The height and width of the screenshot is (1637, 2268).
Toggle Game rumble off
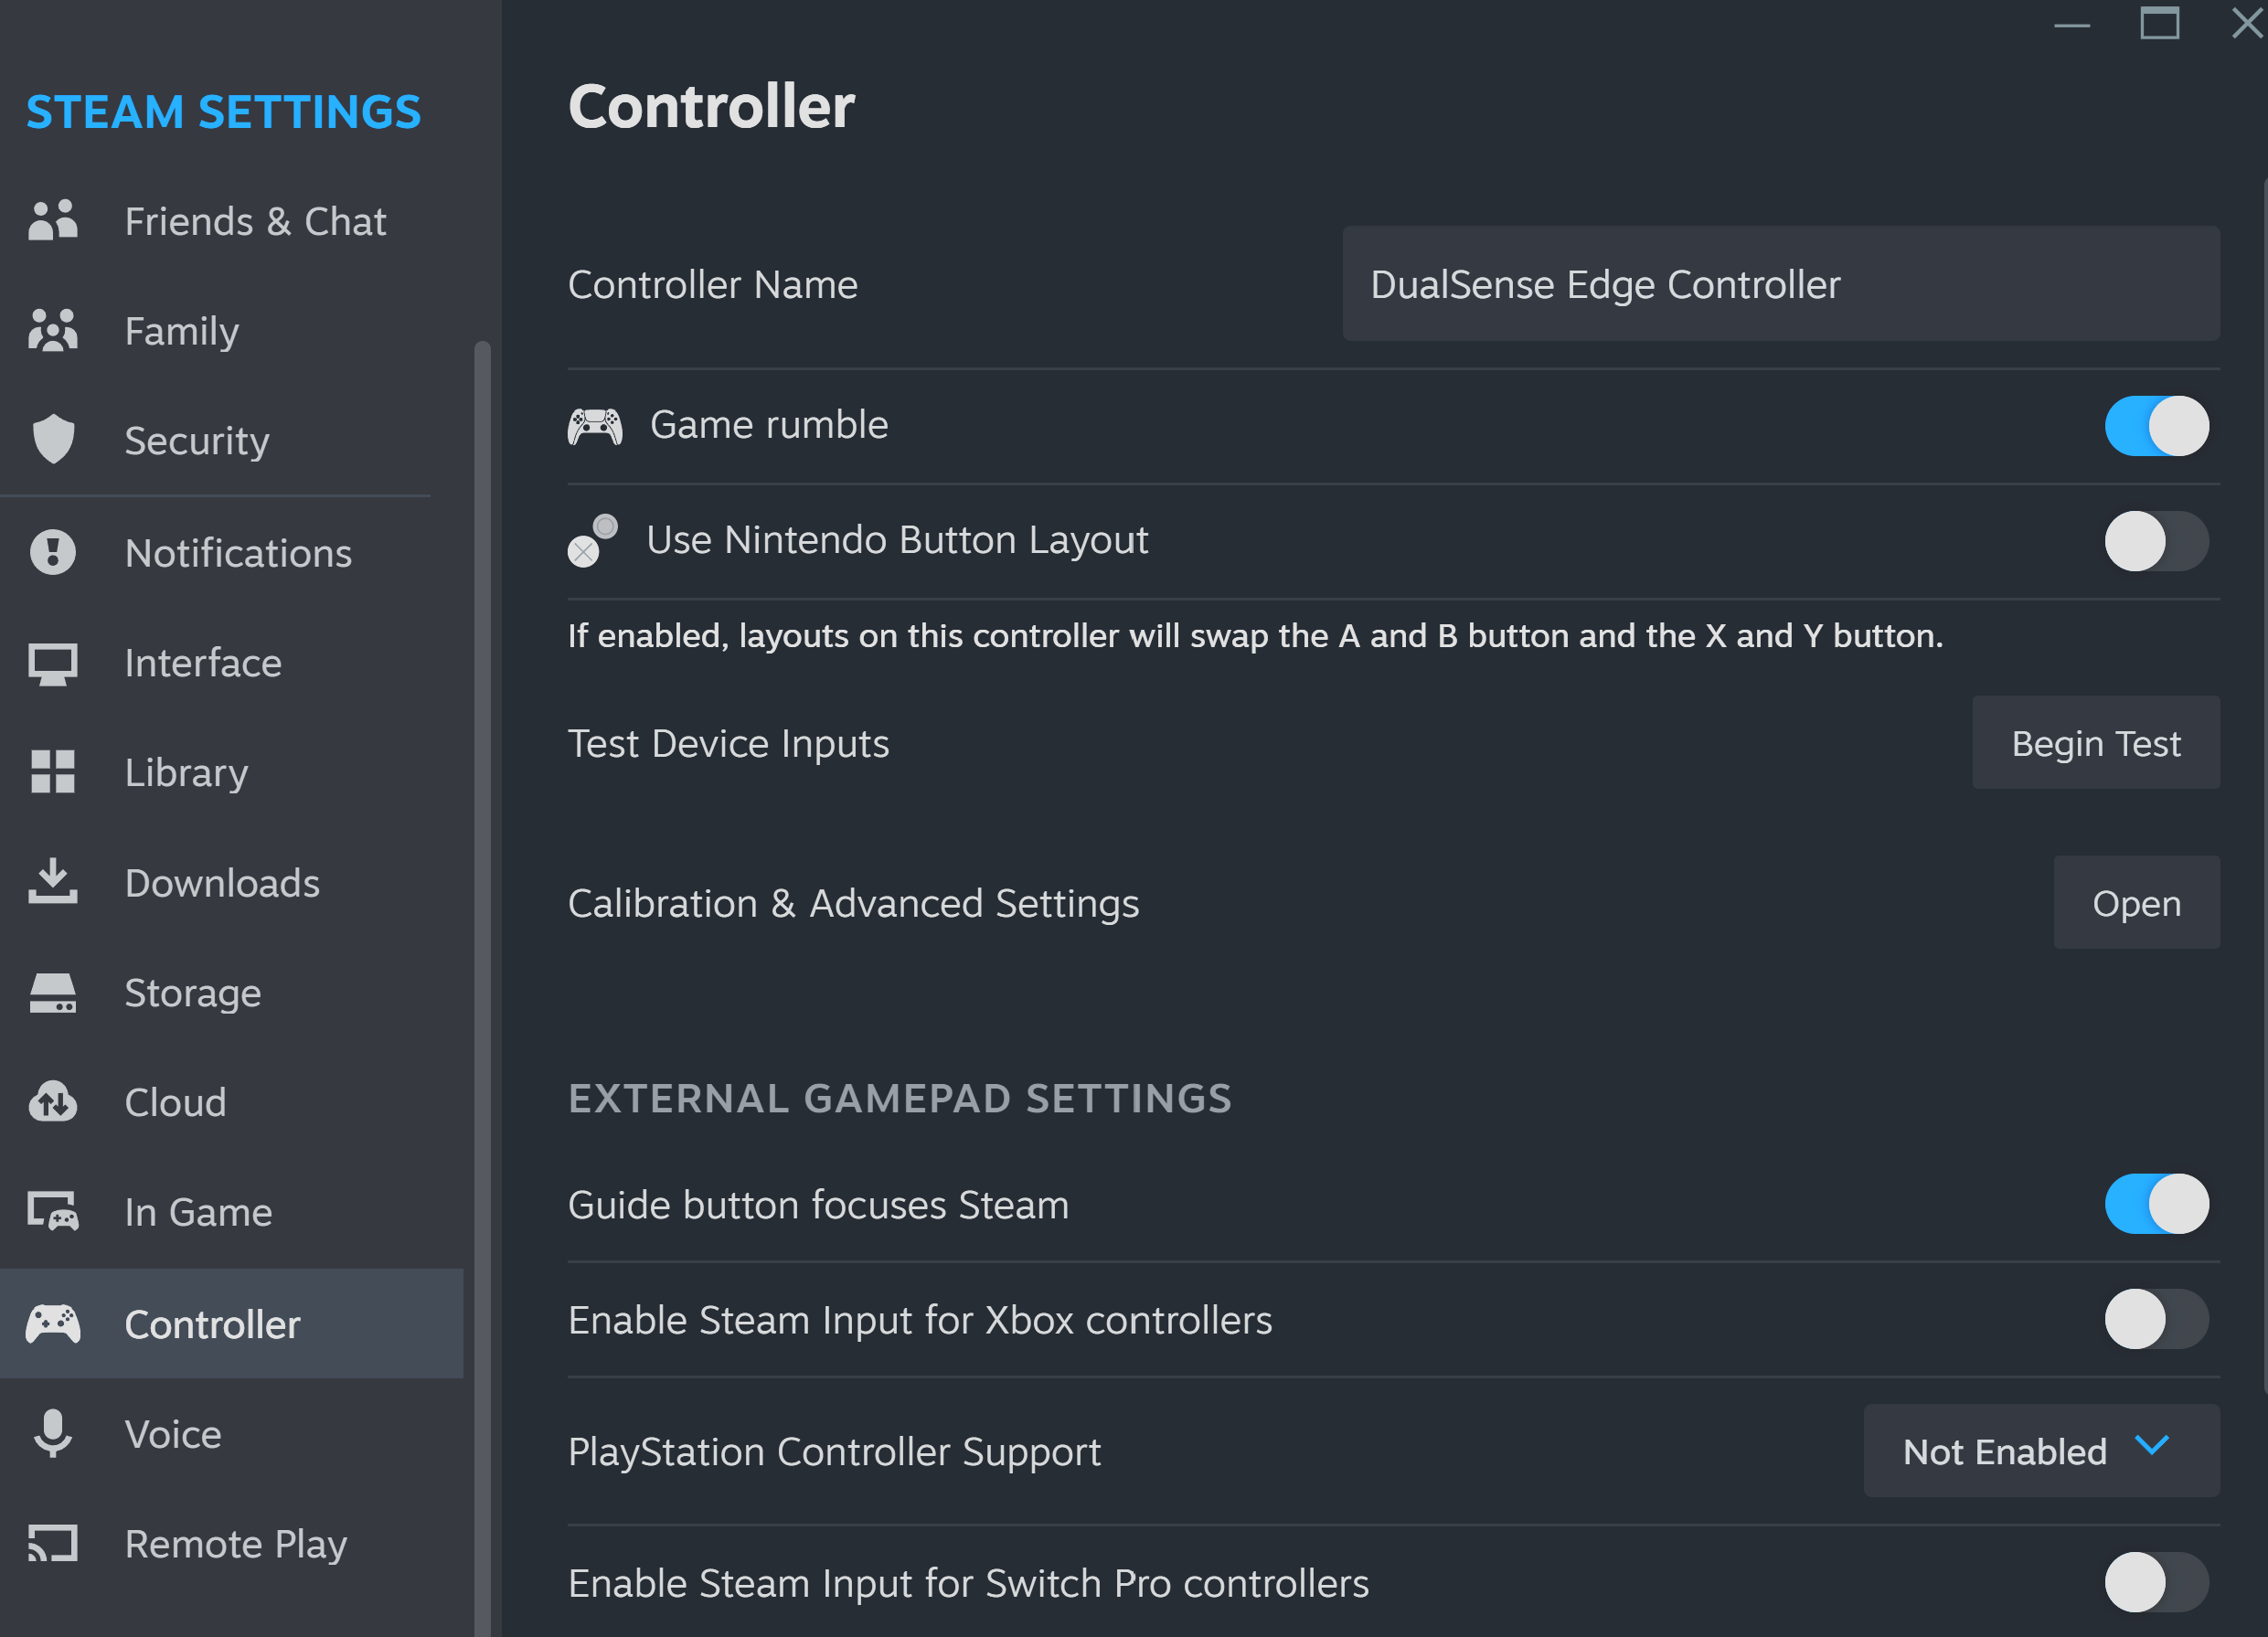2156,426
